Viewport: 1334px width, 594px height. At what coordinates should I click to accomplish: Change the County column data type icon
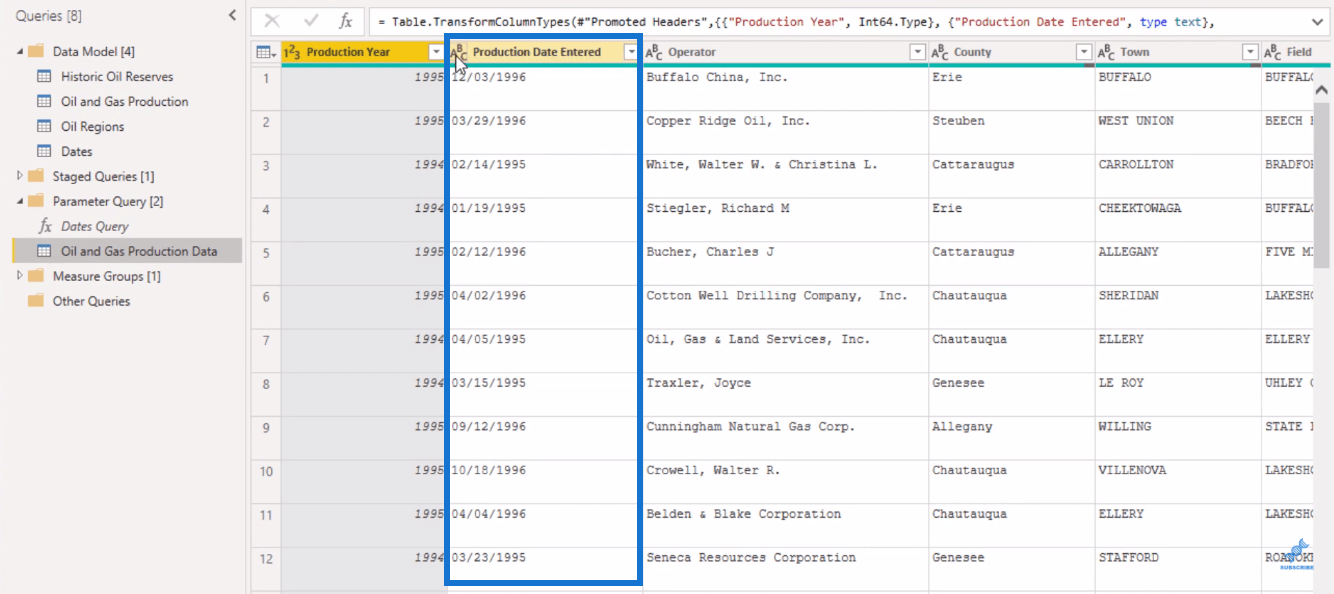click(940, 52)
